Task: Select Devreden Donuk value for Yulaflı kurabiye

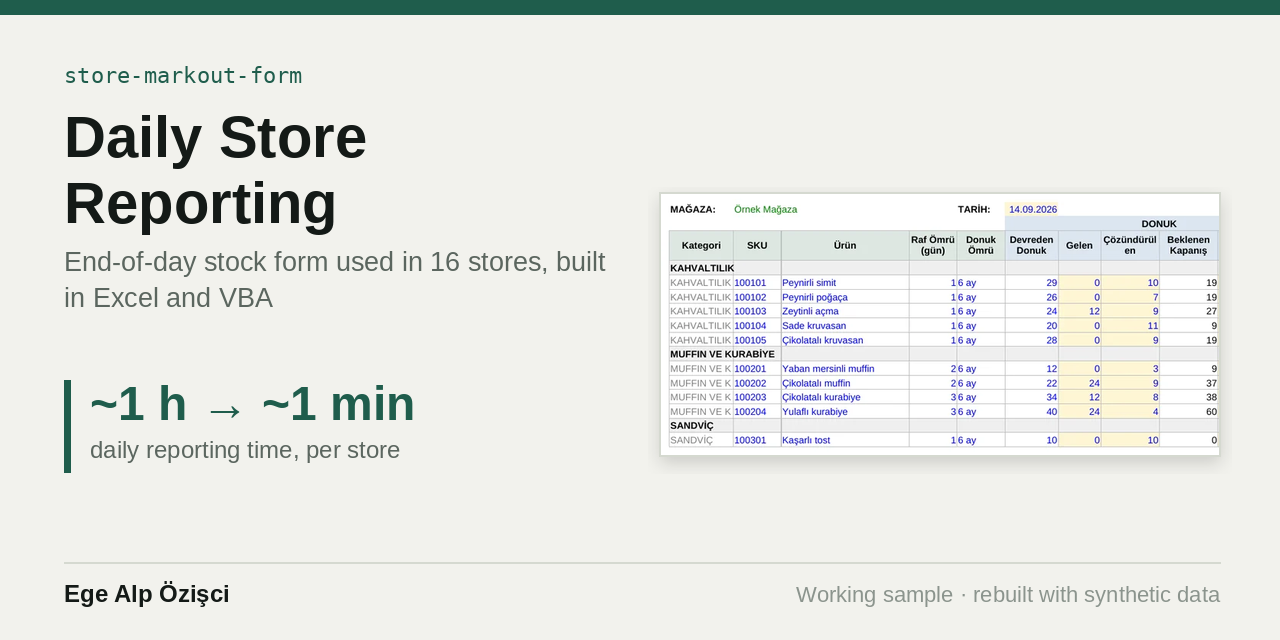Action: (1032, 412)
